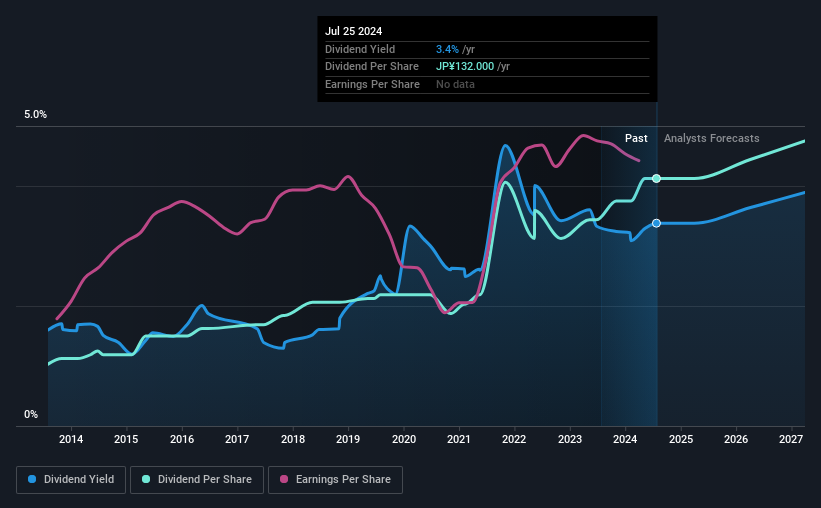821x508 pixels.
Task: Click the 'Dividend Yield' tooltip row label
Action: [x=360, y=49]
